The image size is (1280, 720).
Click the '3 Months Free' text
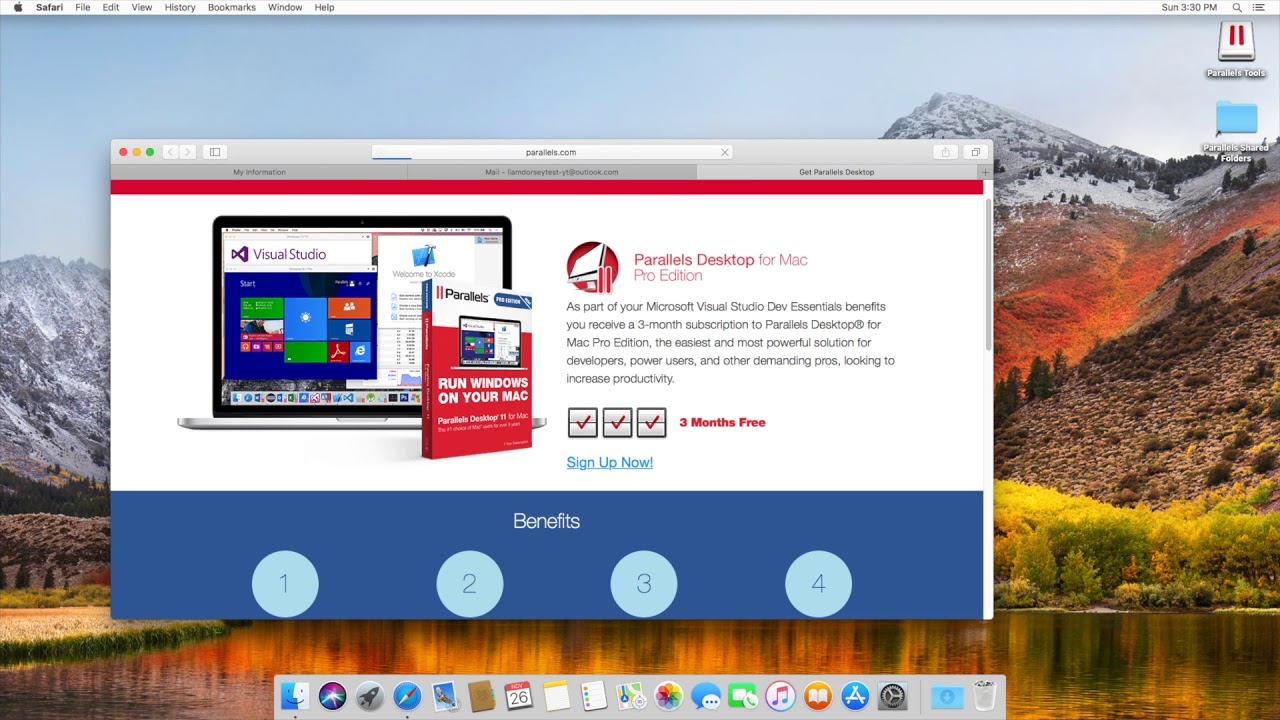coord(722,422)
